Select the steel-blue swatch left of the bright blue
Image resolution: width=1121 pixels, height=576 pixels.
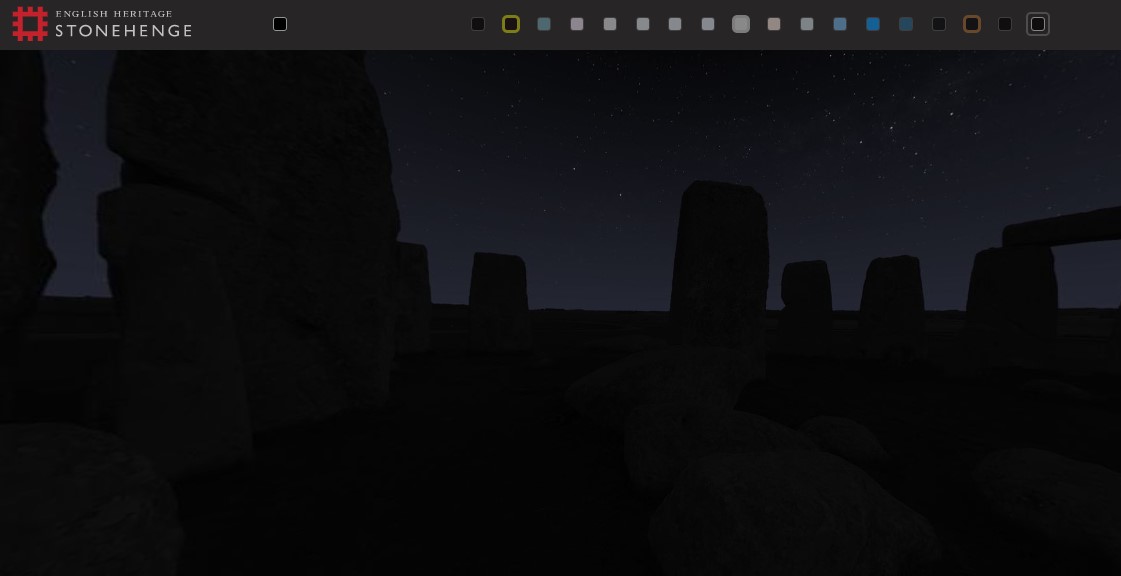pyautogui.click(x=839, y=24)
